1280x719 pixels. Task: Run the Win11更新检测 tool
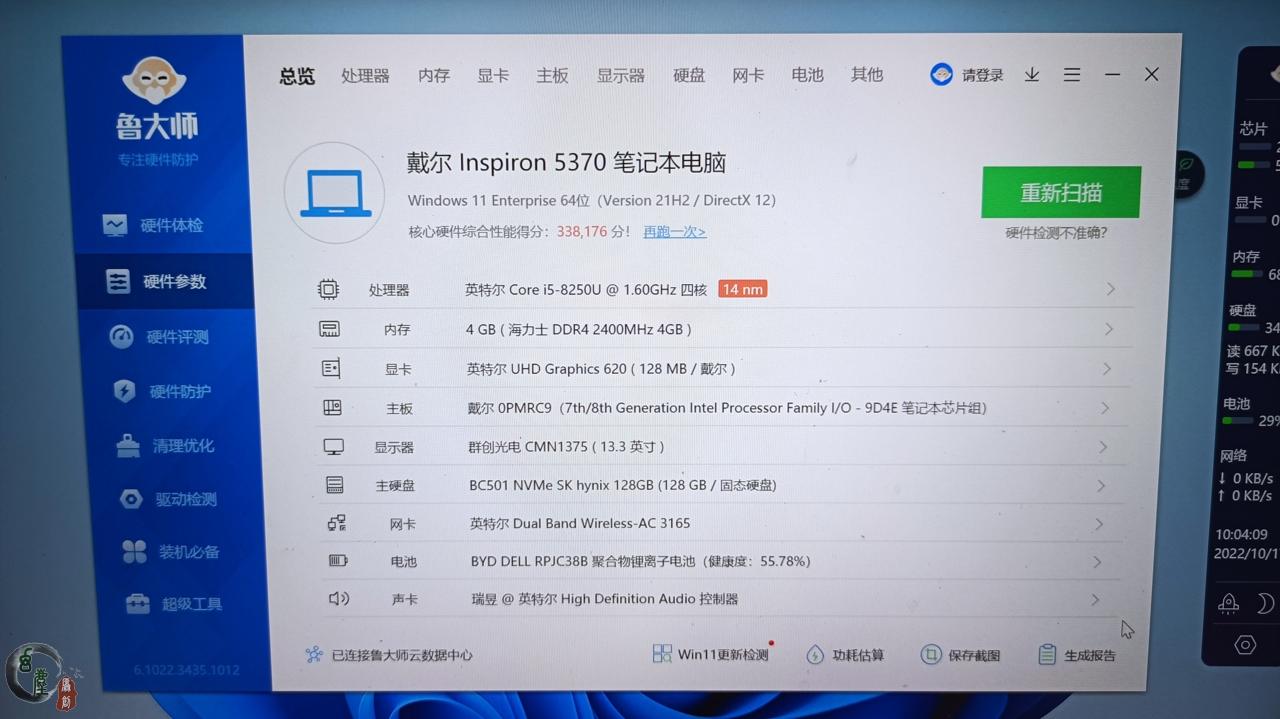click(712, 654)
